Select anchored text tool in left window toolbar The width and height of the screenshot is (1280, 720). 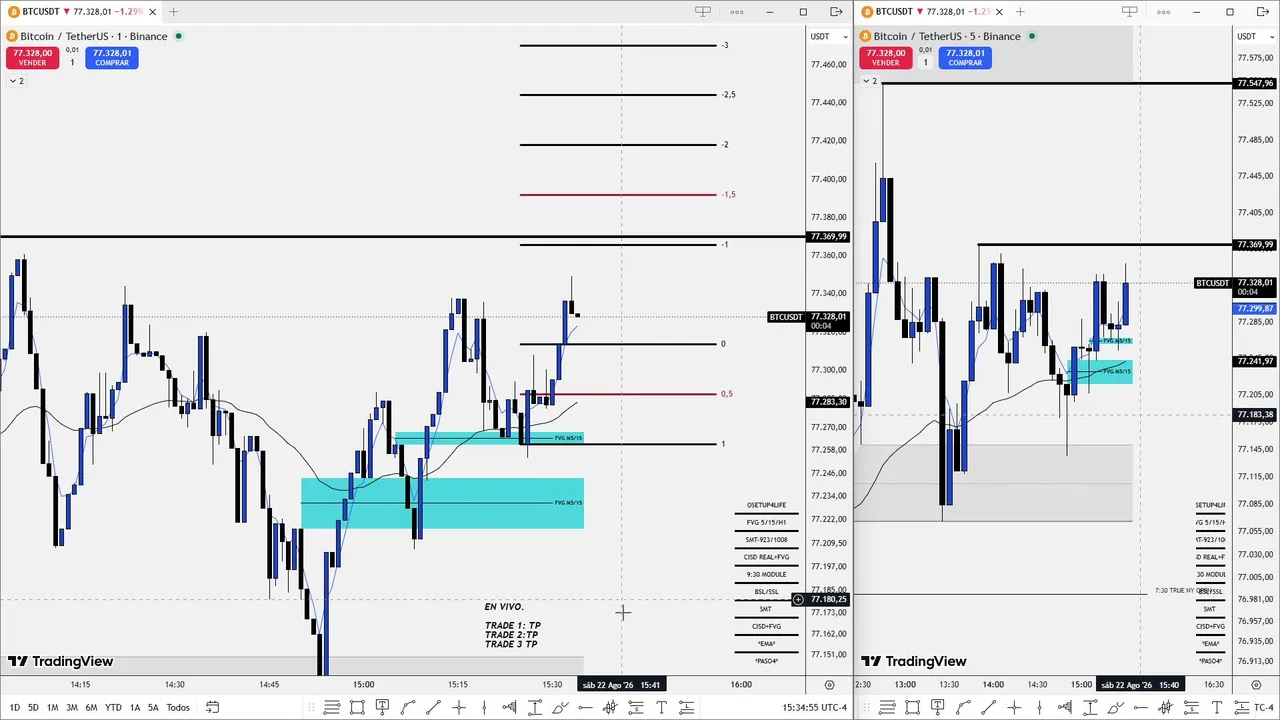pyautogui.click(x=382, y=708)
